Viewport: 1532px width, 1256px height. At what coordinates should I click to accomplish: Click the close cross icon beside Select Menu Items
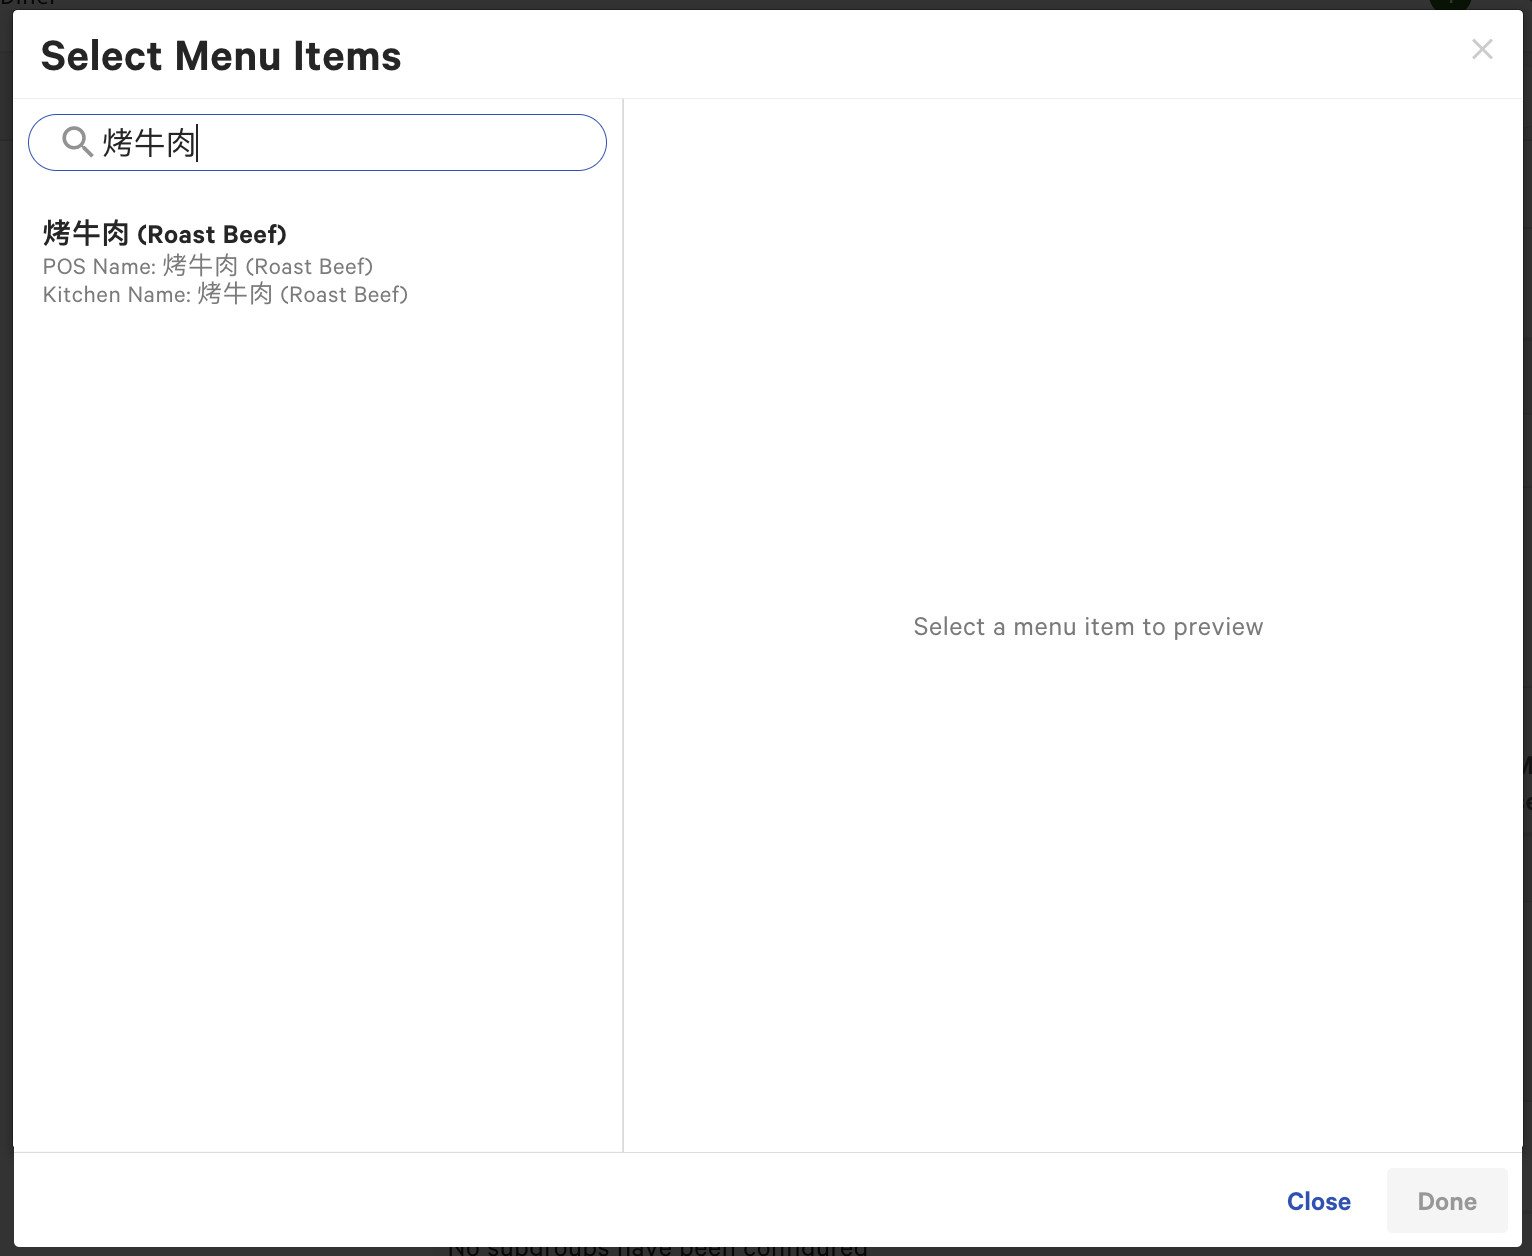click(1482, 48)
